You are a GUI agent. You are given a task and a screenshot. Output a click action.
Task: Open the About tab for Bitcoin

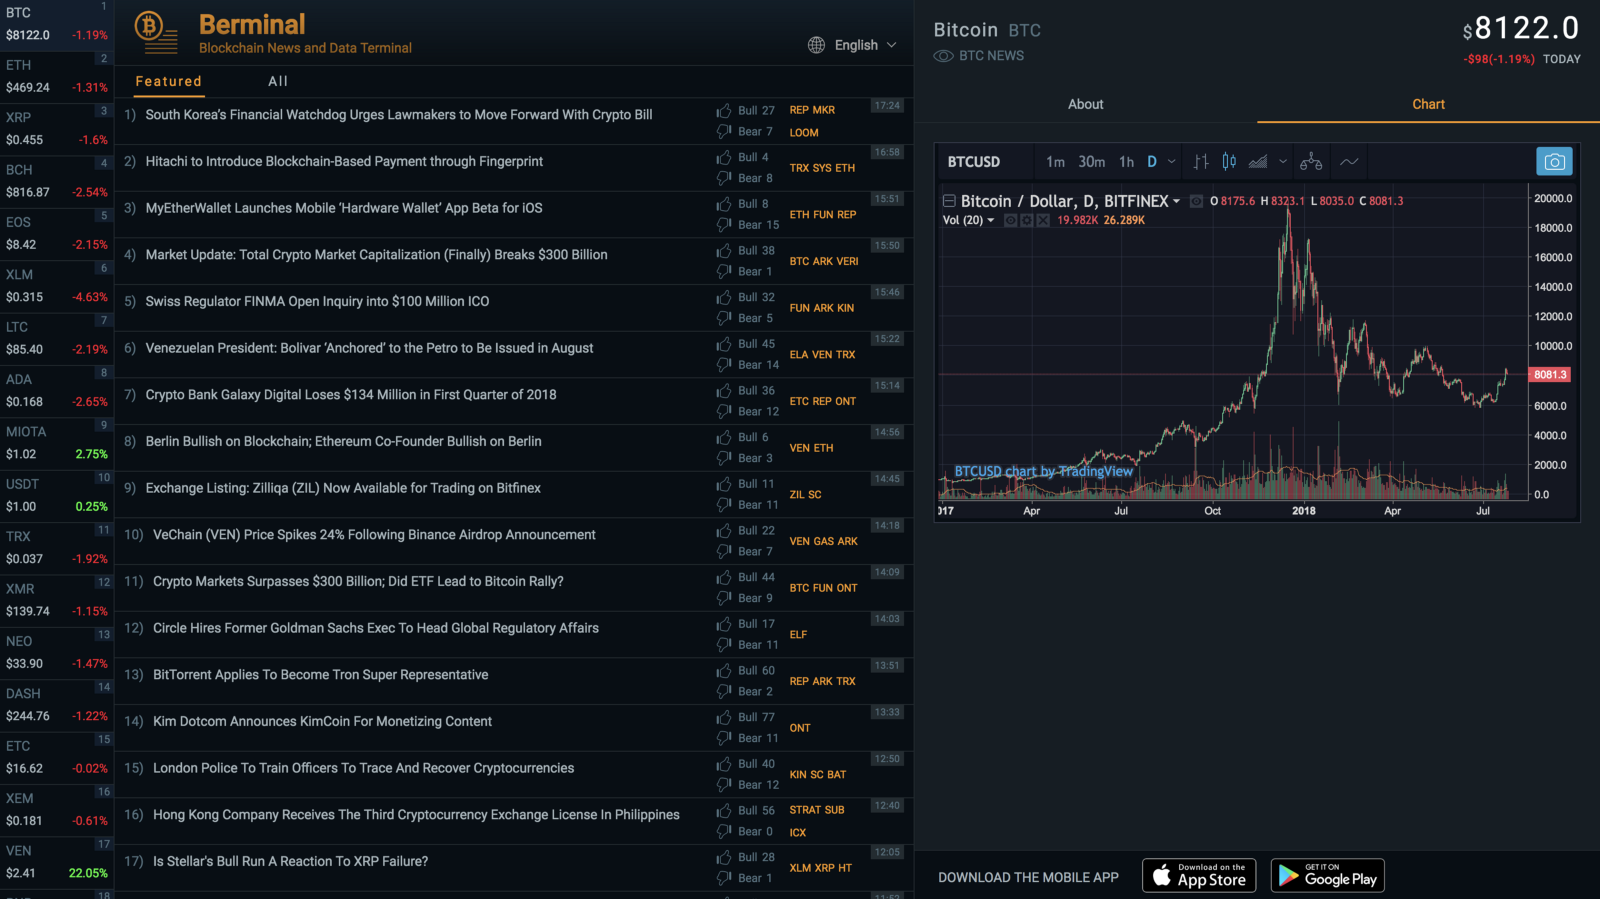coord(1085,104)
